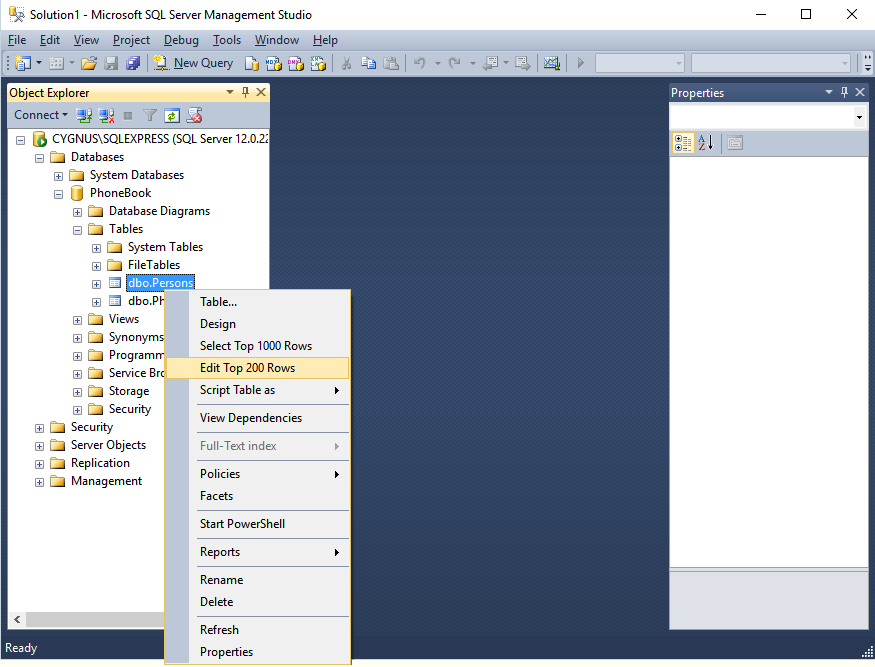Click the Stop icon in Object Explorer toolbar
Image resolution: width=875 pixels, height=667 pixels.
(128, 116)
